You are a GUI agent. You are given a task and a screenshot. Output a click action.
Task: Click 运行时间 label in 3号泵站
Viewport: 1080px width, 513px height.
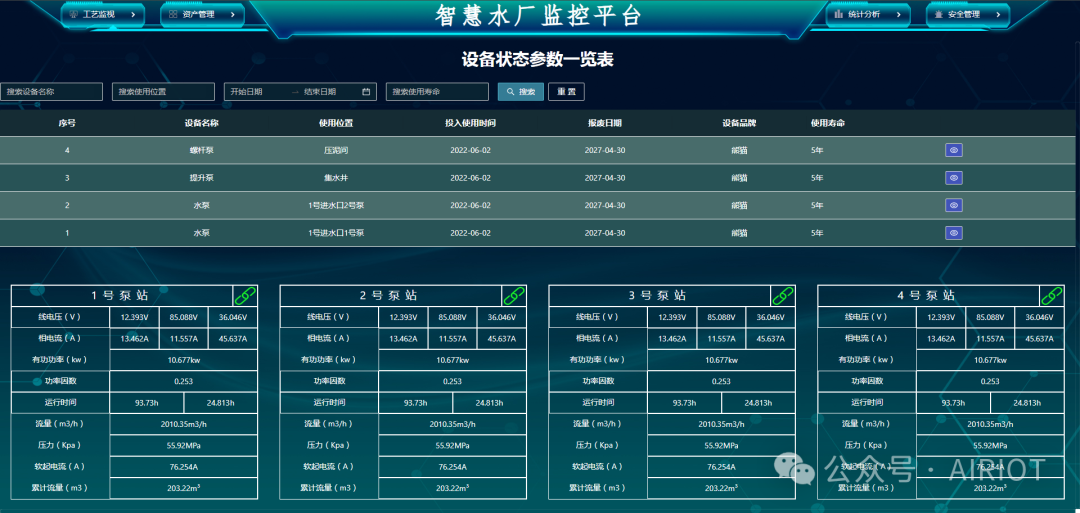pos(598,403)
